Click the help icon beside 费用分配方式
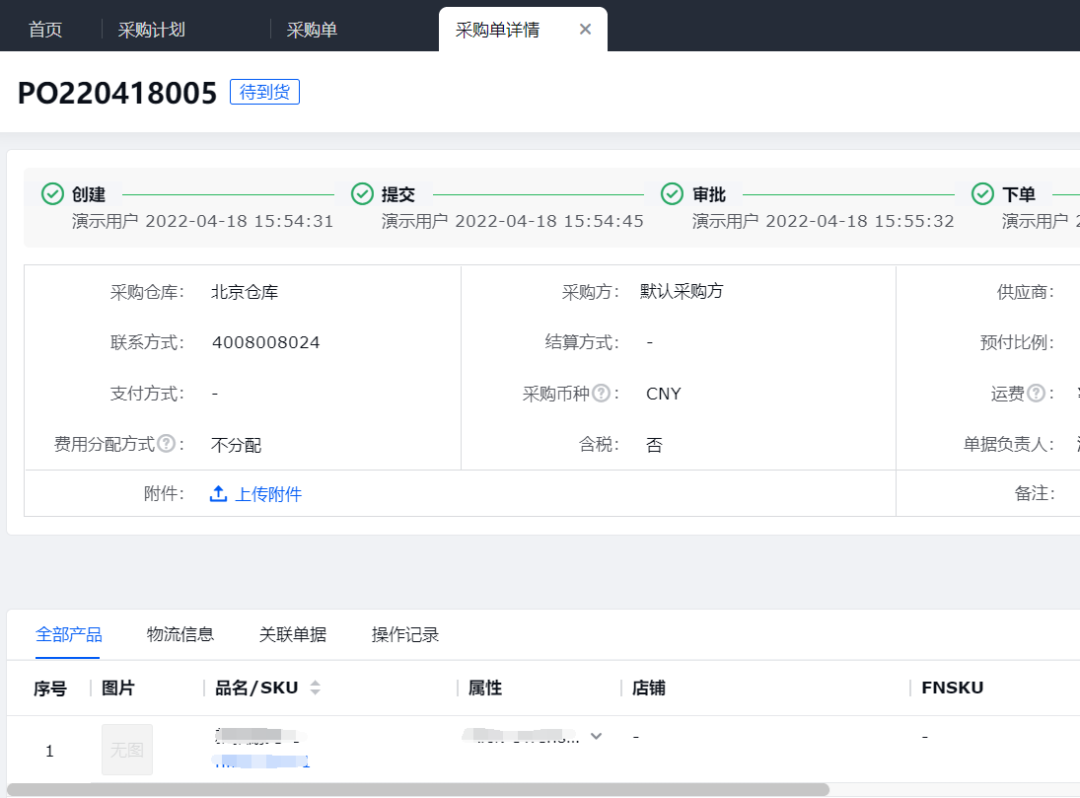1080x798 pixels. 166,444
